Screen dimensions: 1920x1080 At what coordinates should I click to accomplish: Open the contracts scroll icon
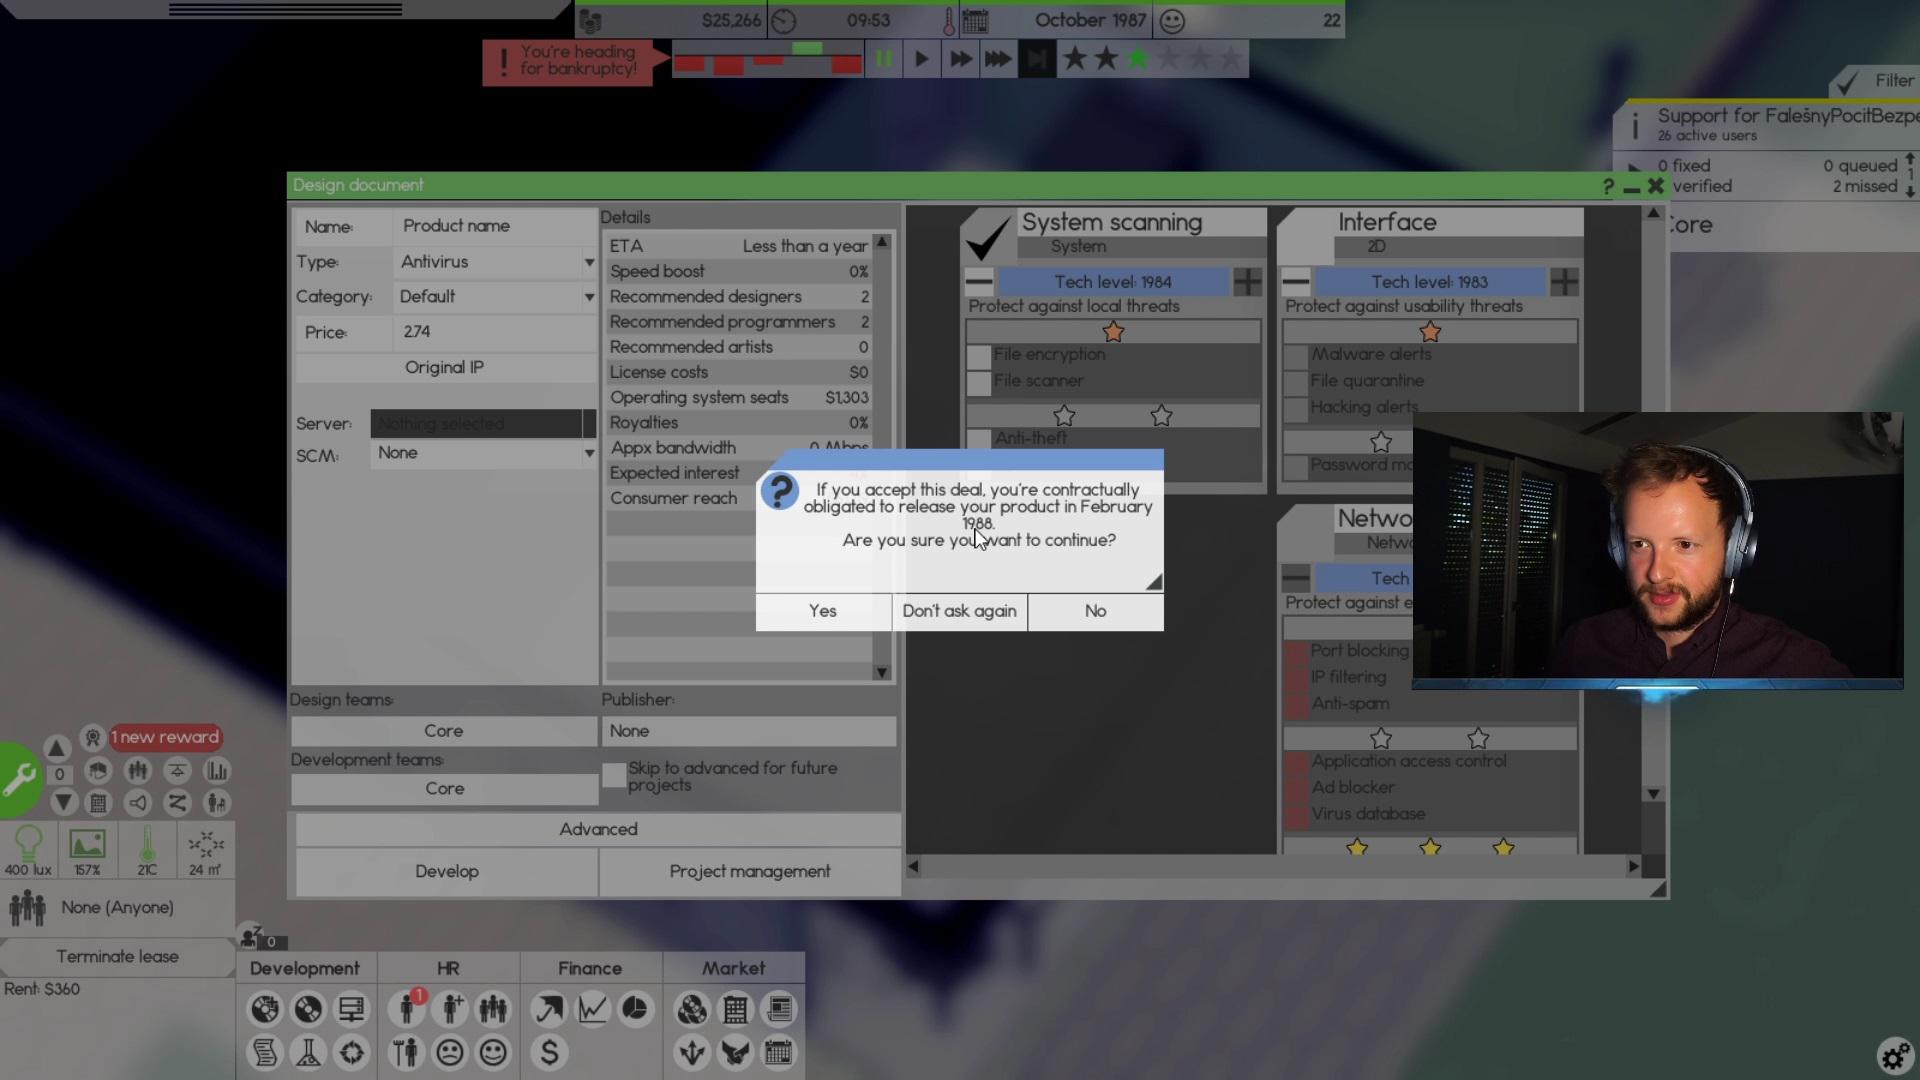265,1052
